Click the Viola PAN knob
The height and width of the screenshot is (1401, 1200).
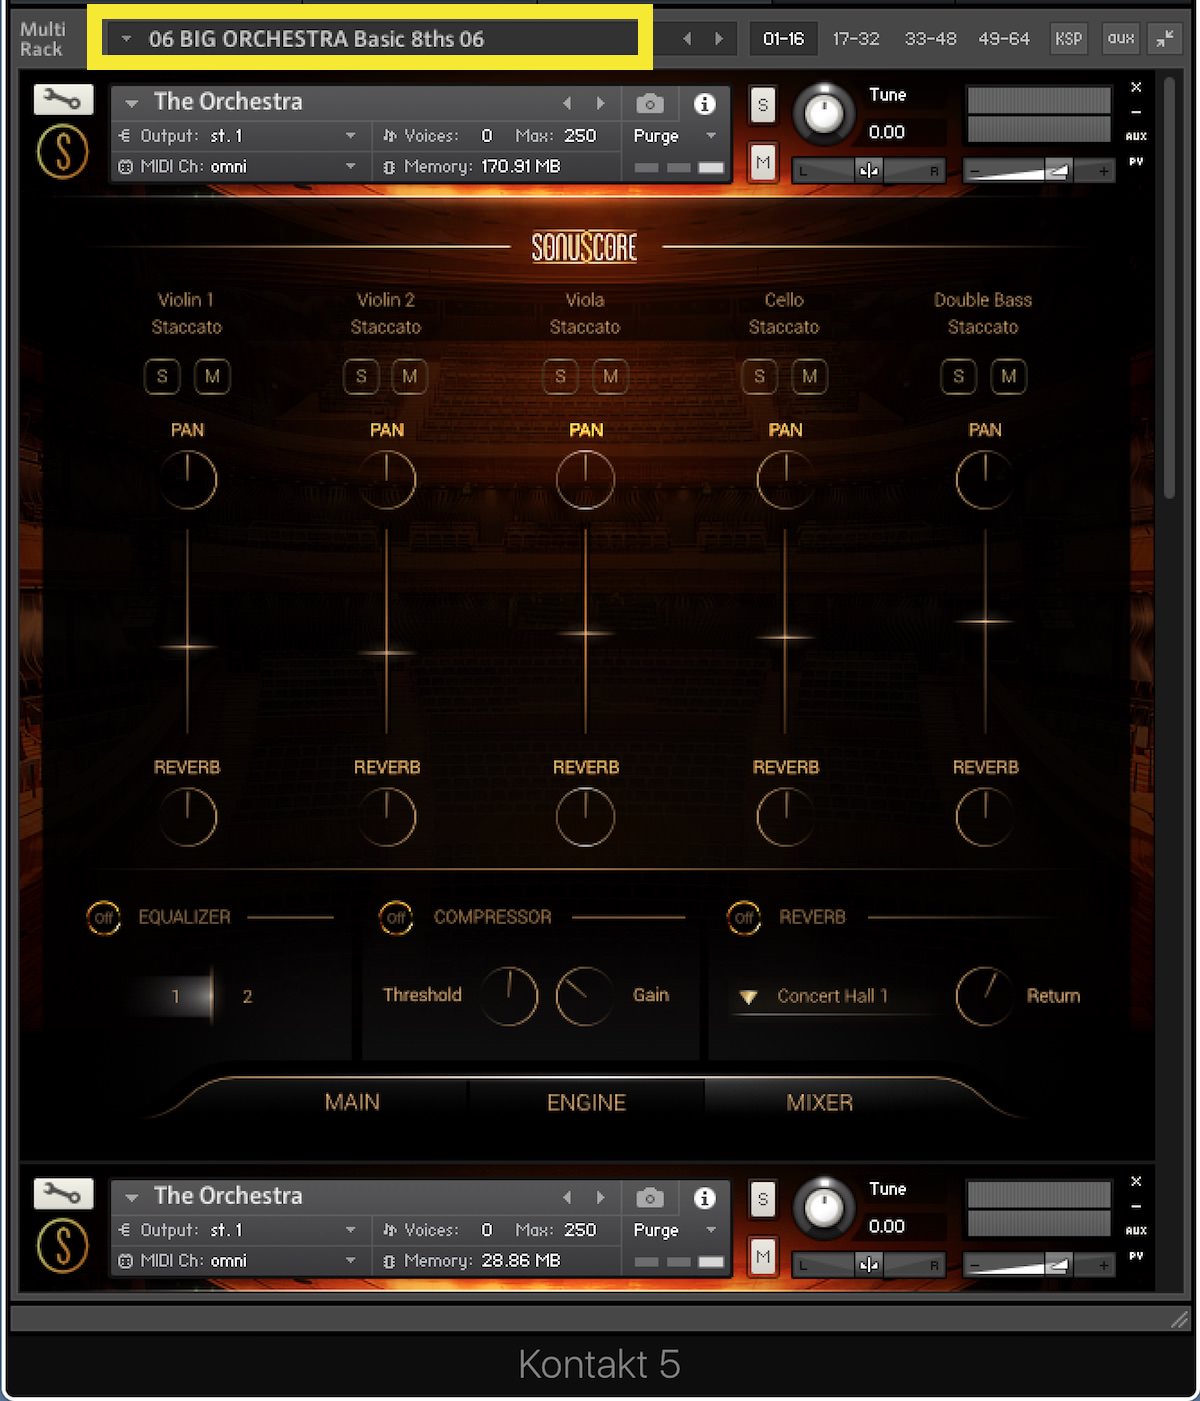pos(585,479)
